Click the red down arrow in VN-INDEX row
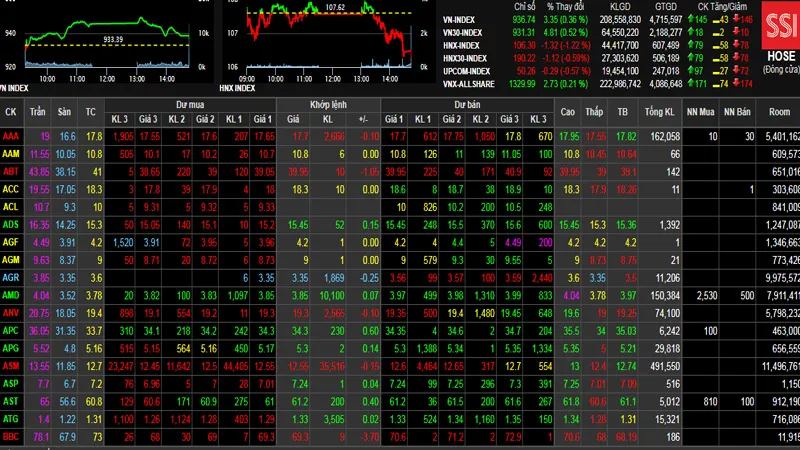Viewport: 800px width, 450px height. (736, 19)
